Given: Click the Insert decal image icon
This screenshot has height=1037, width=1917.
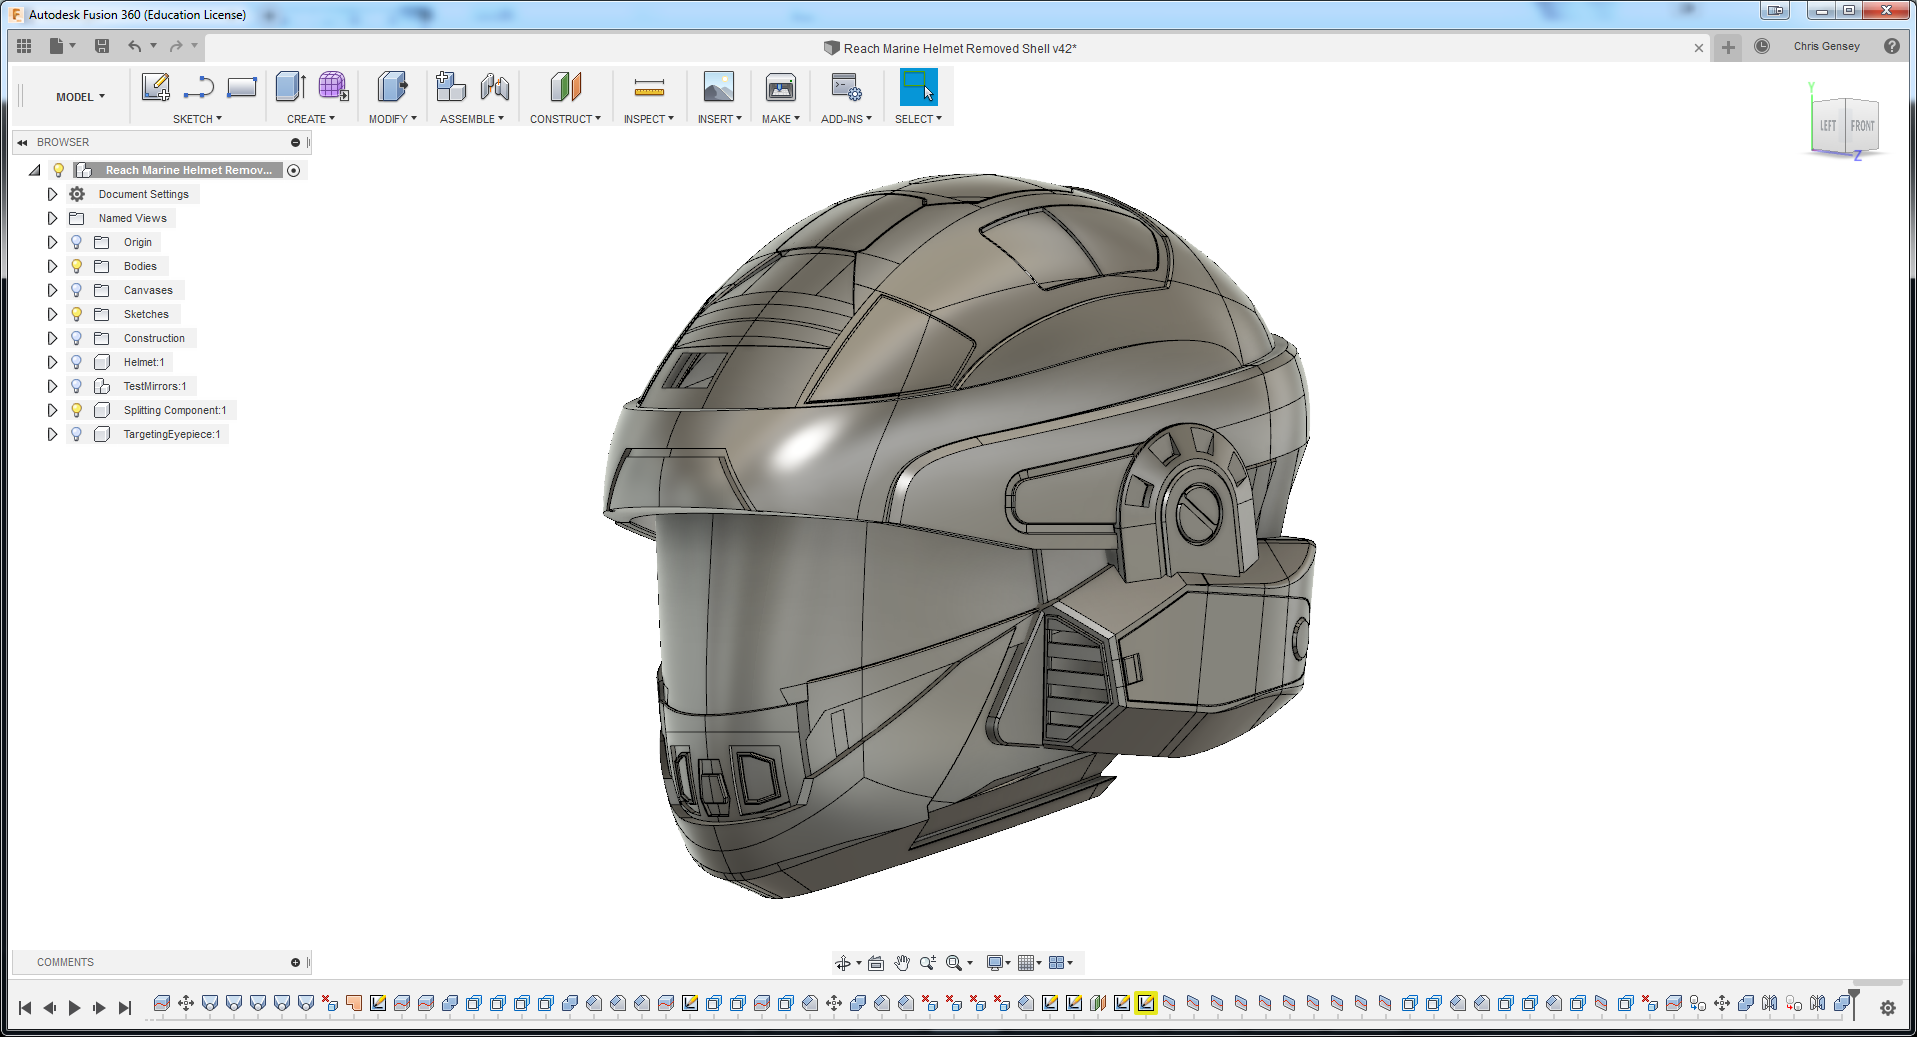Looking at the screenshot, I should [x=718, y=88].
